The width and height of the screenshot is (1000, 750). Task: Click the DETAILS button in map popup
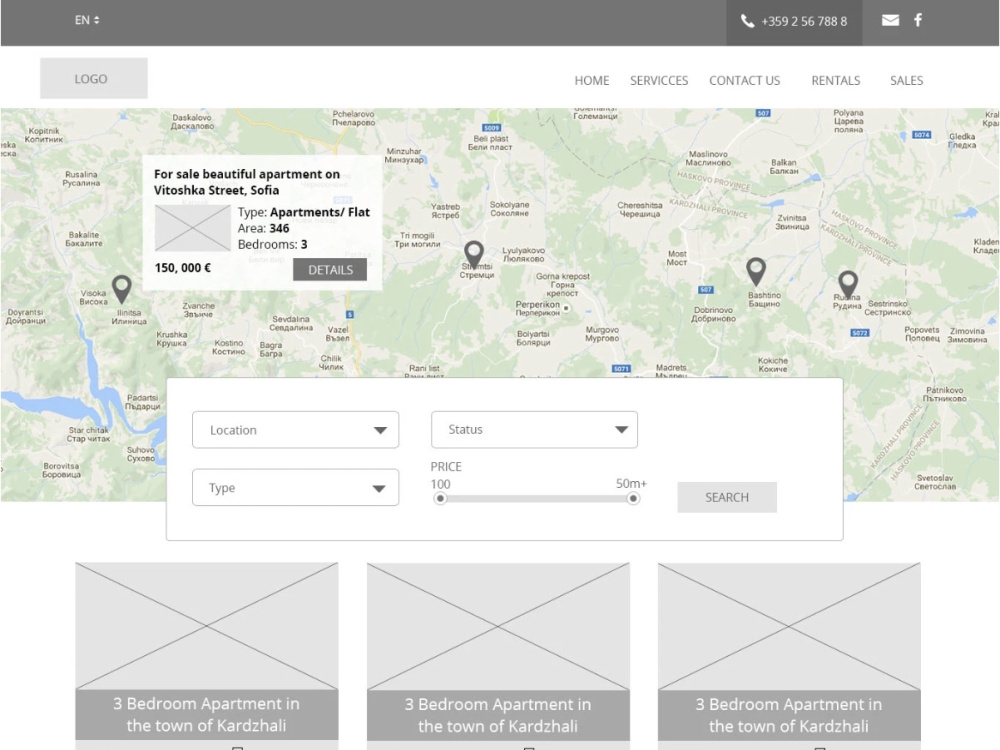330,270
